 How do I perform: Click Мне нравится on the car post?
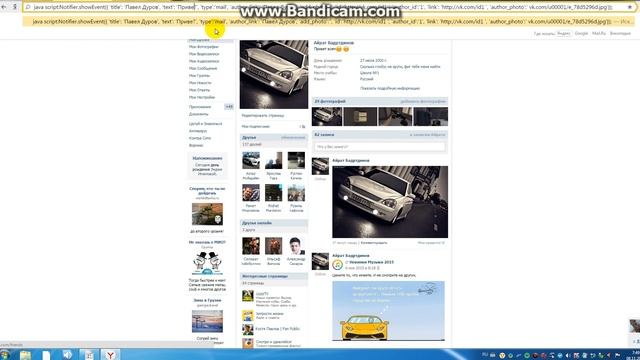(x=431, y=243)
